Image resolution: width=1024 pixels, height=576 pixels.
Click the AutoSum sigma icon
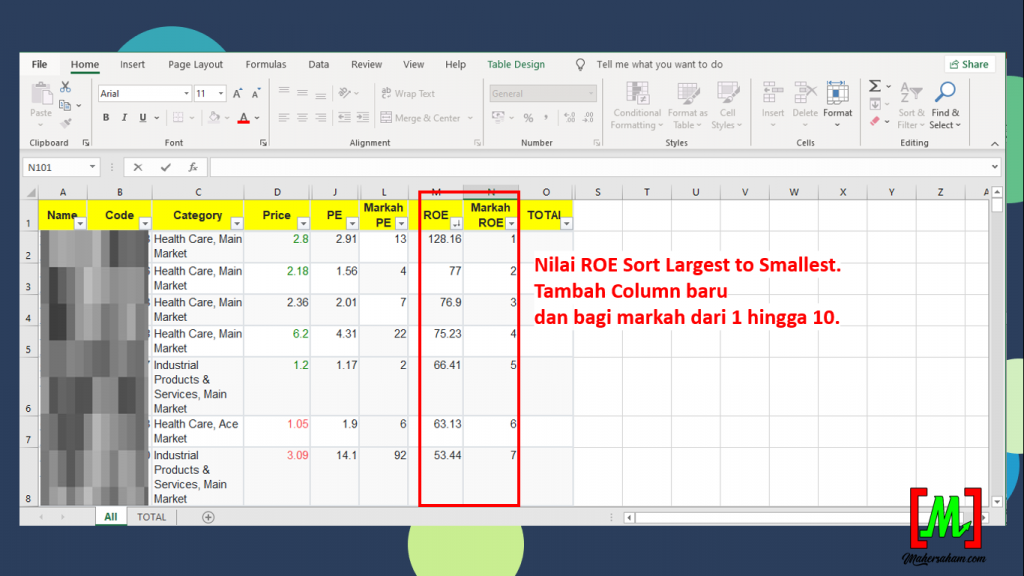[x=875, y=87]
